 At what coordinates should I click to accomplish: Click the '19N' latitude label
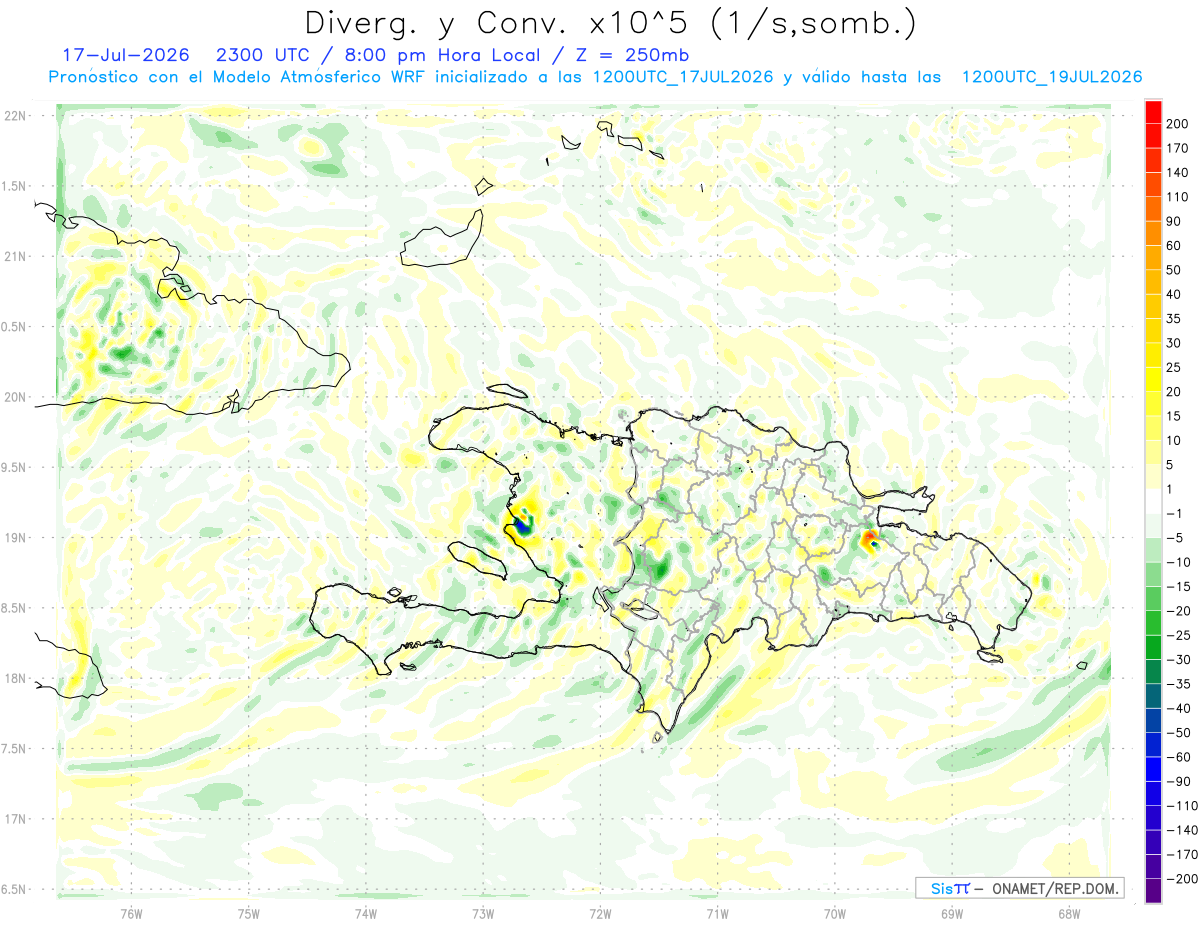point(15,538)
